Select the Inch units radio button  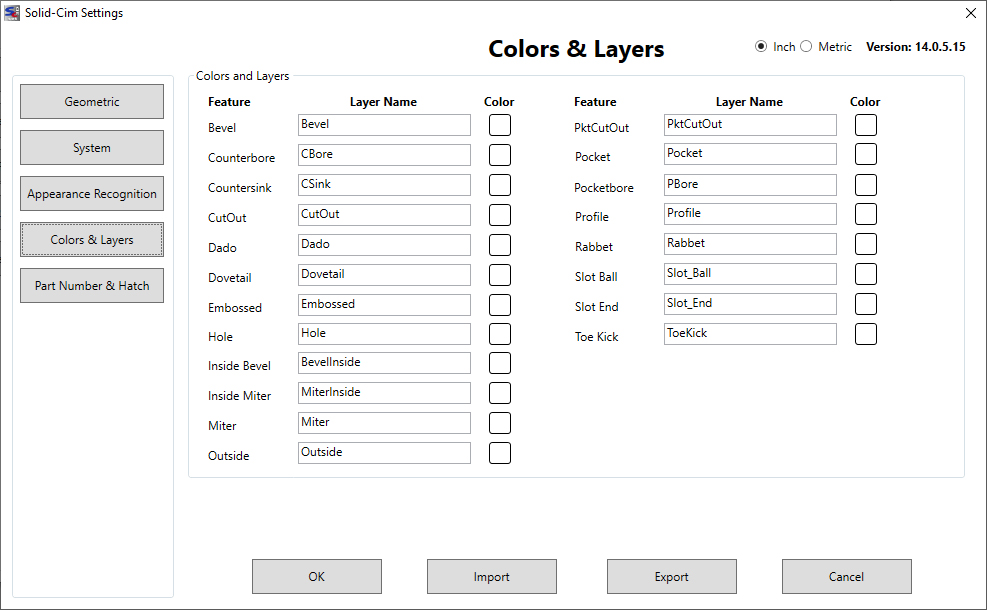(x=761, y=47)
